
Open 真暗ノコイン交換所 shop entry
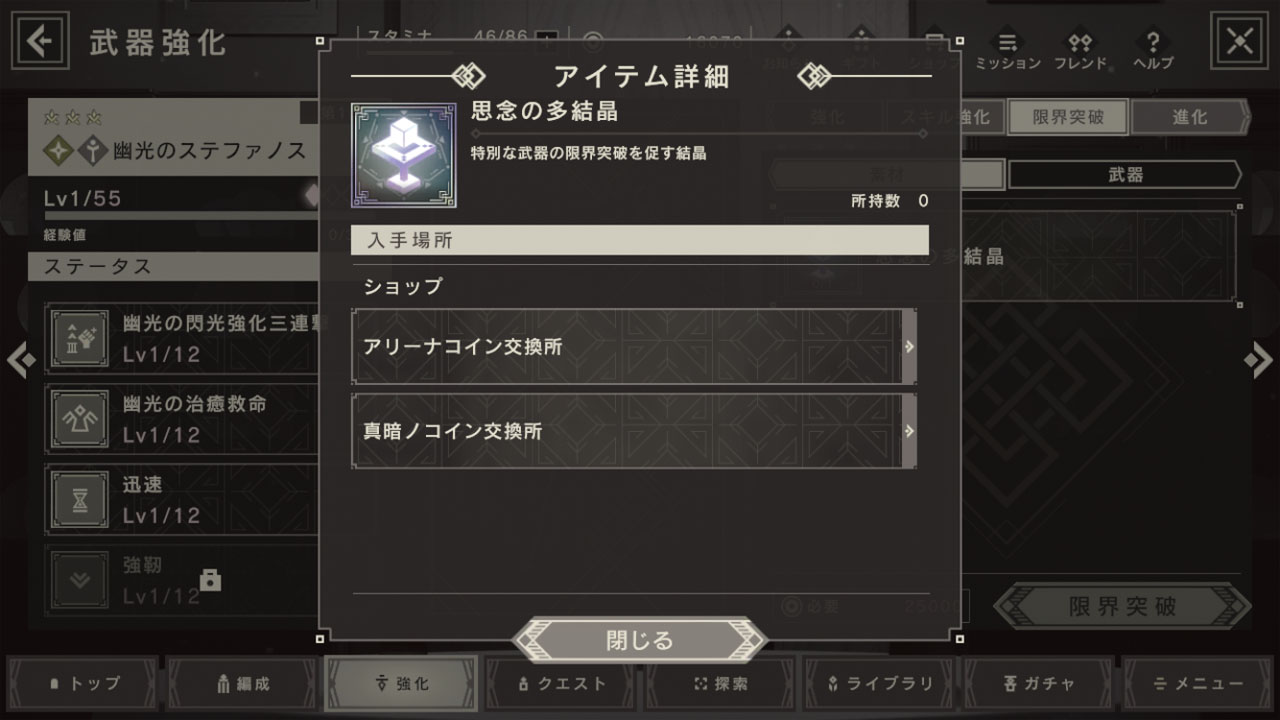pyautogui.click(x=634, y=431)
